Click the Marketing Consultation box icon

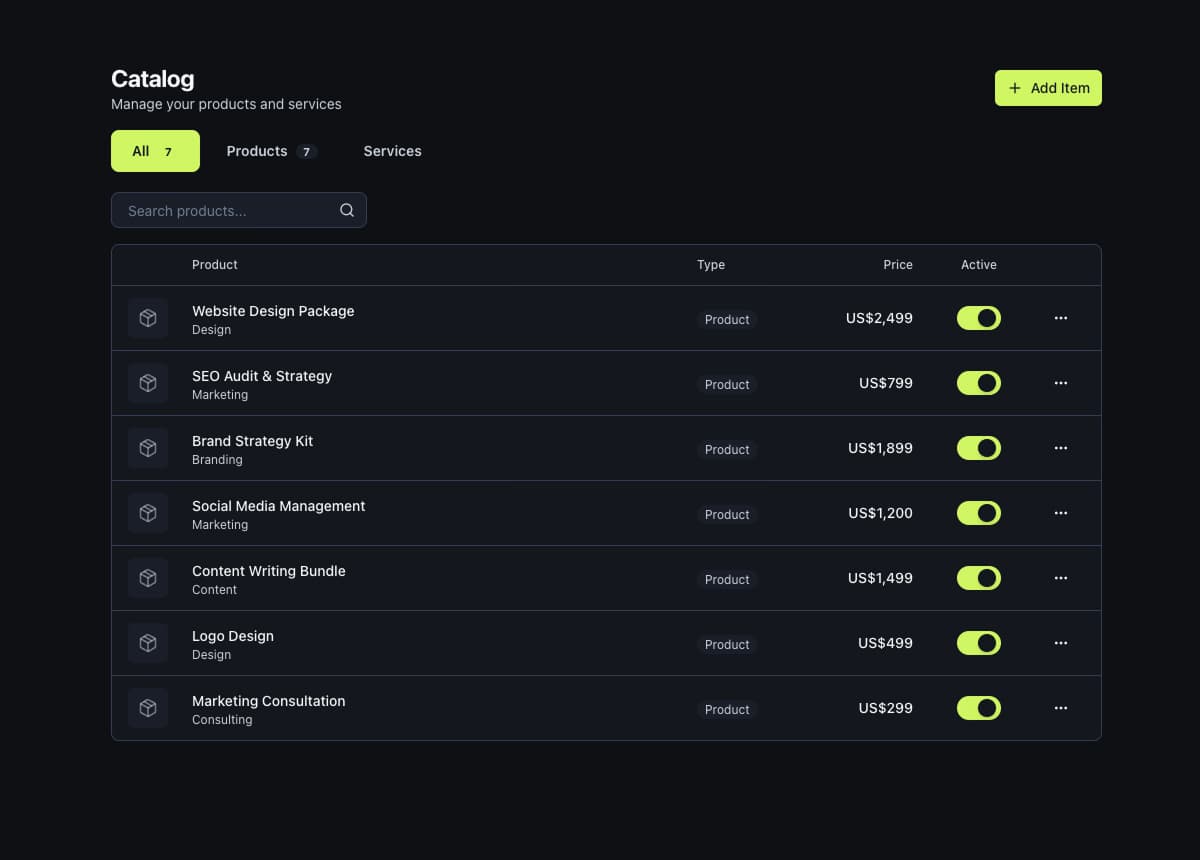[x=148, y=708]
